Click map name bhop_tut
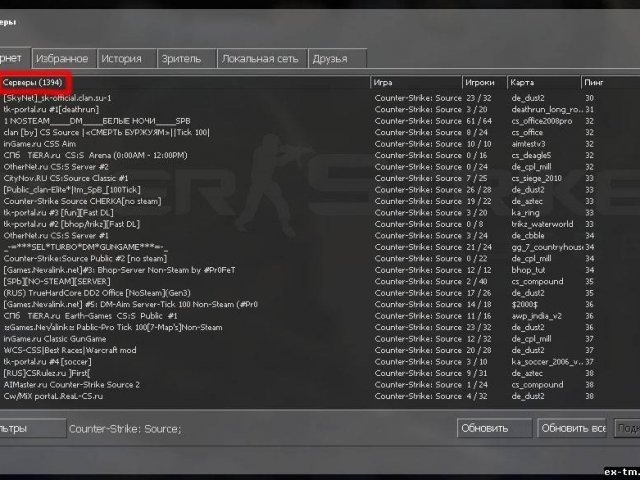640x480 pixels. coord(528,270)
